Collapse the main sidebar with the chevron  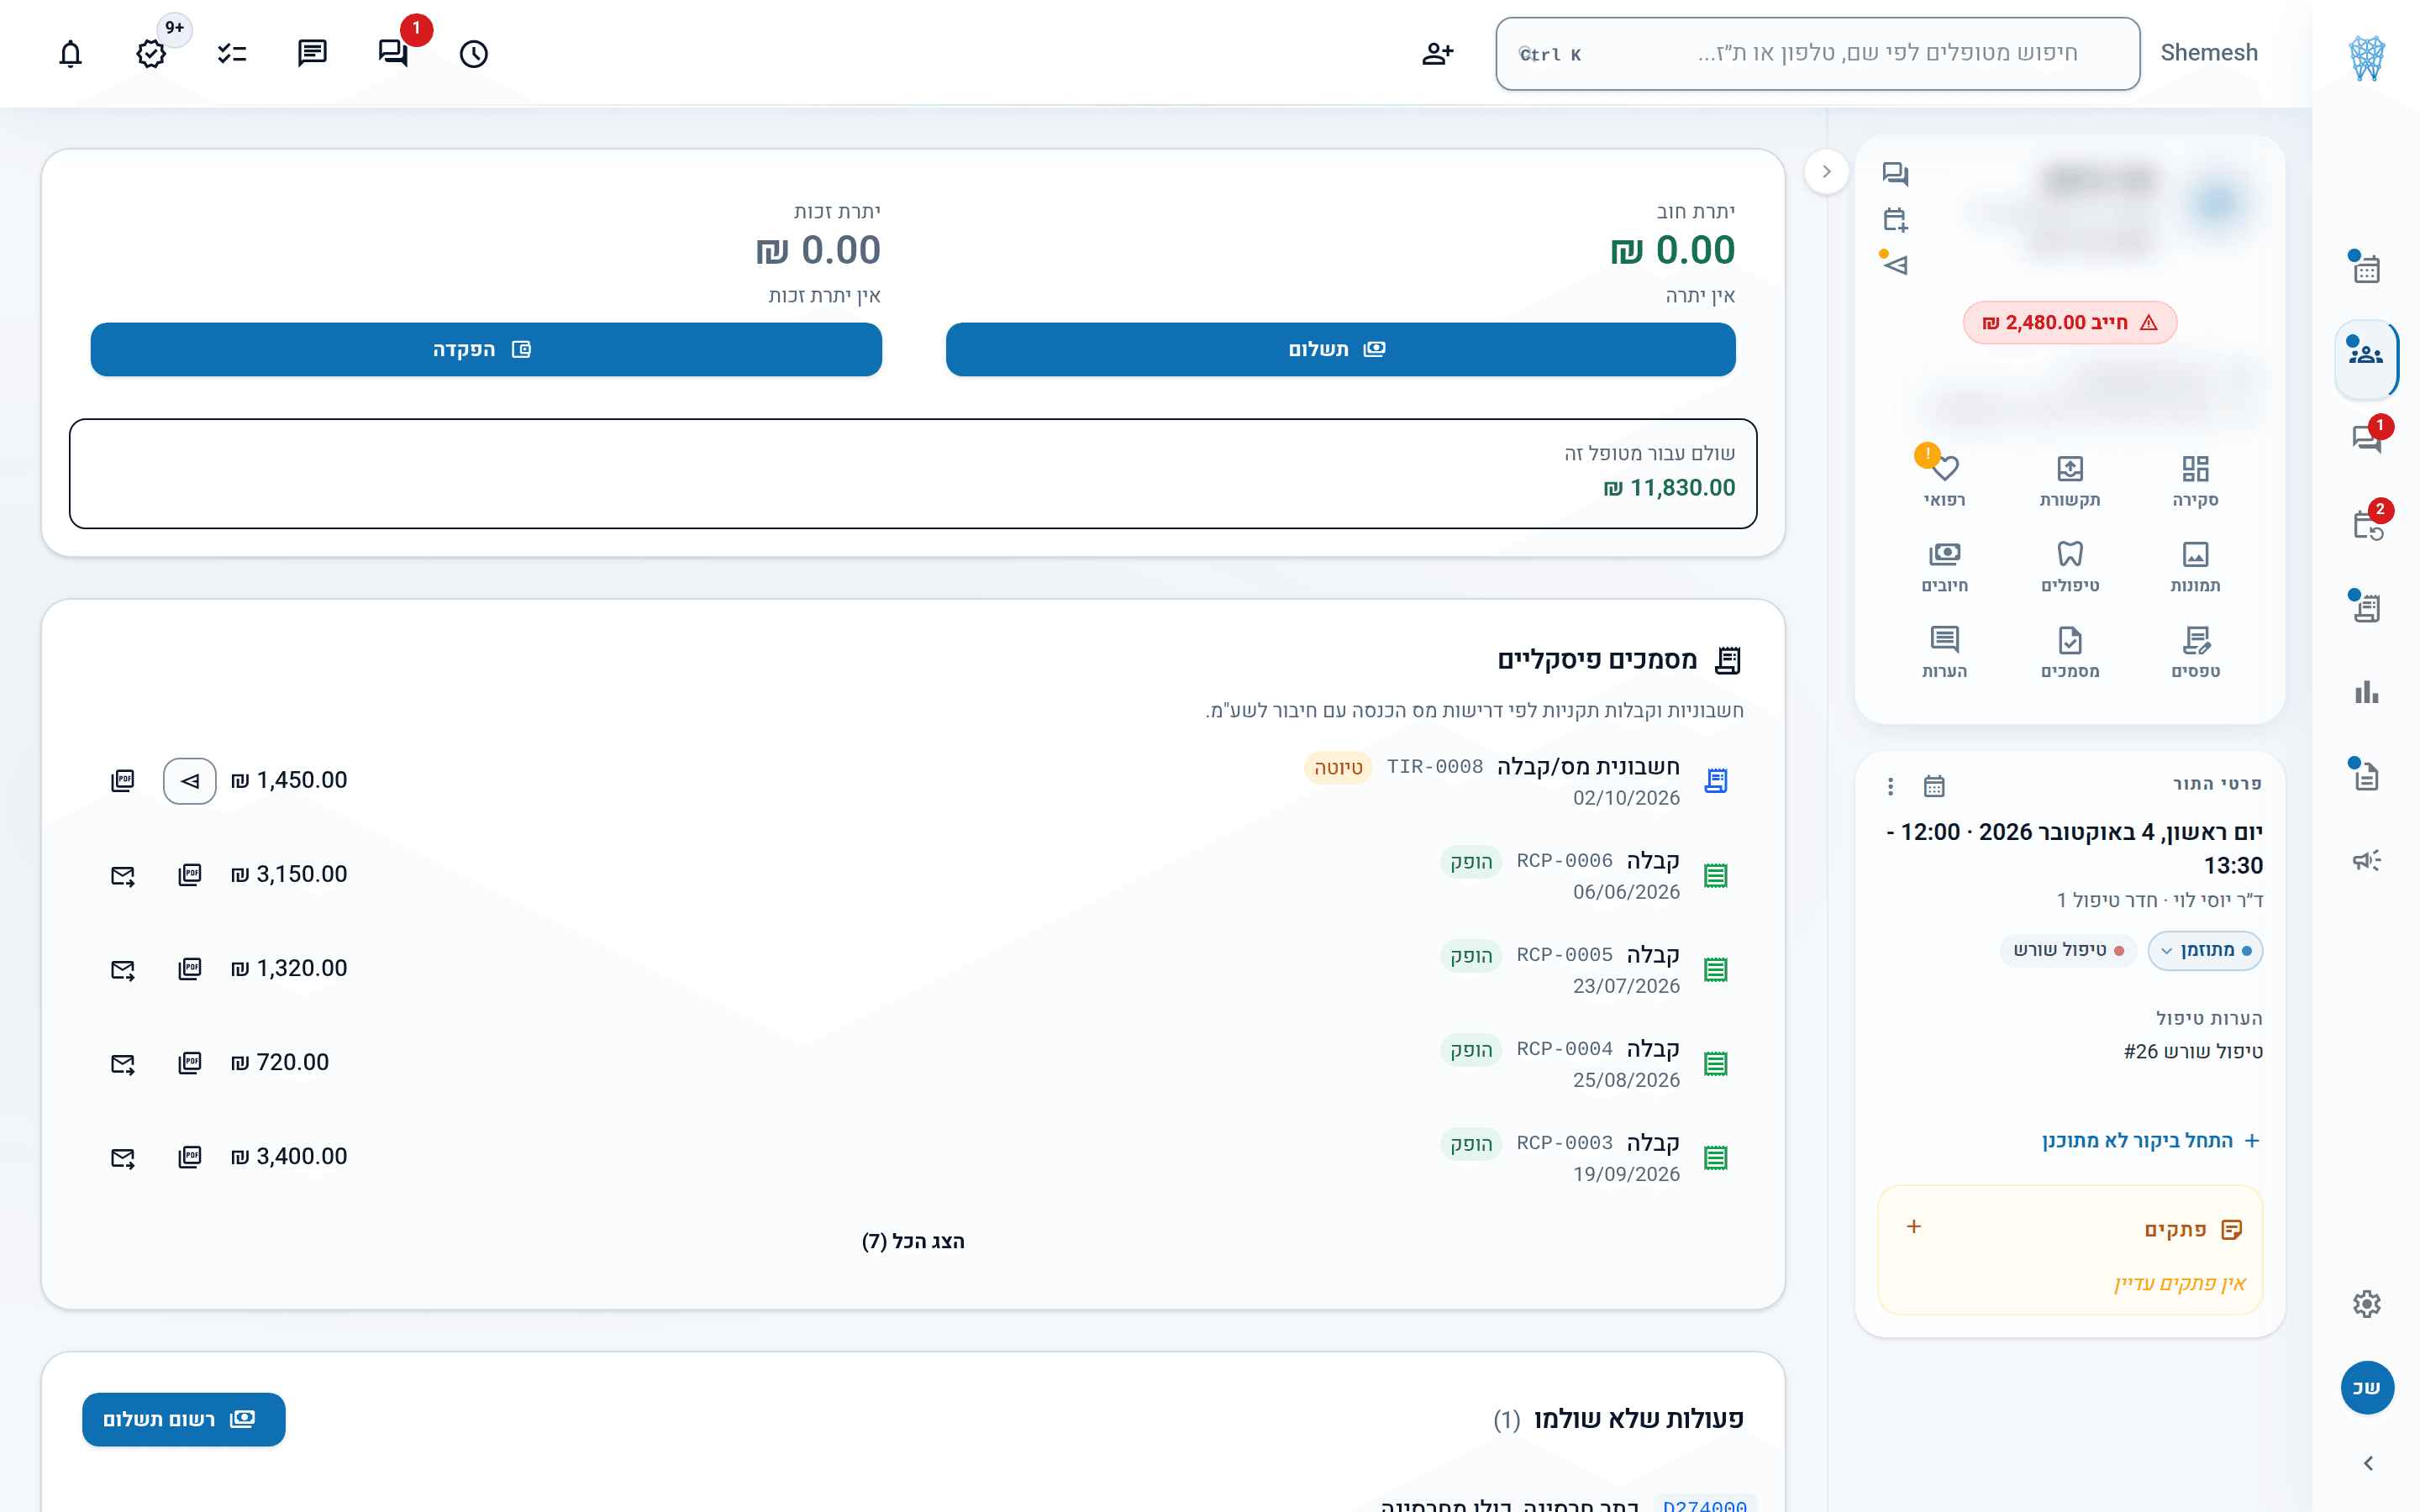[2367, 1463]
